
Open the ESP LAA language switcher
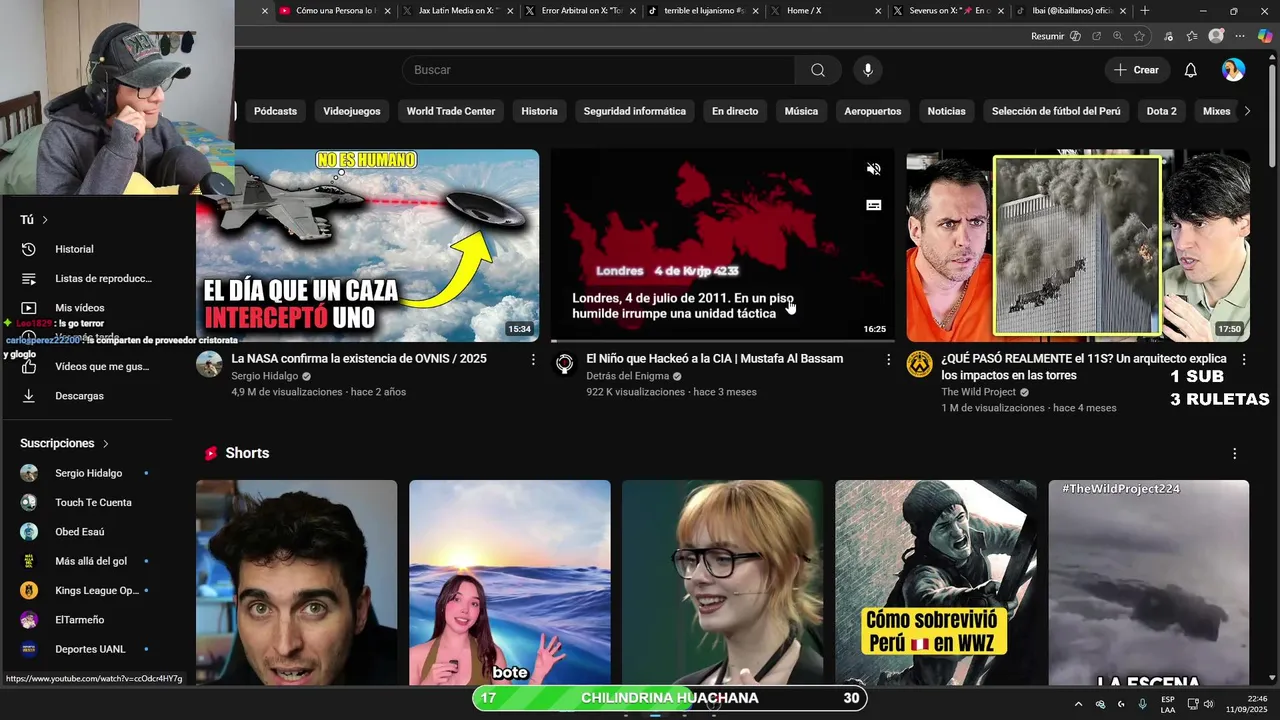[1168, 704]
